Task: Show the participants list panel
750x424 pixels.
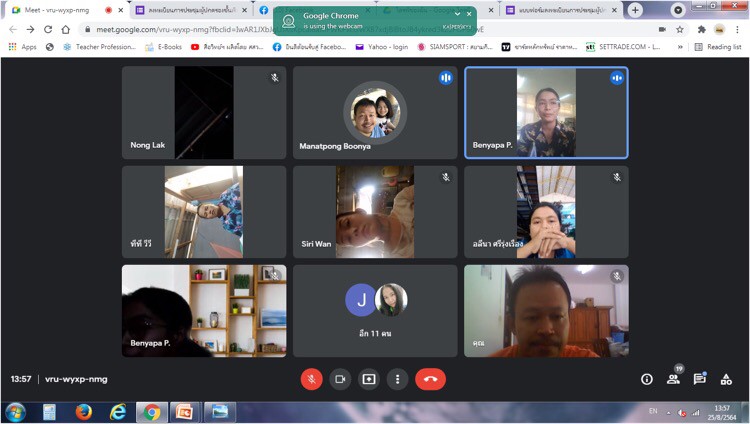Action: (673, 379)
